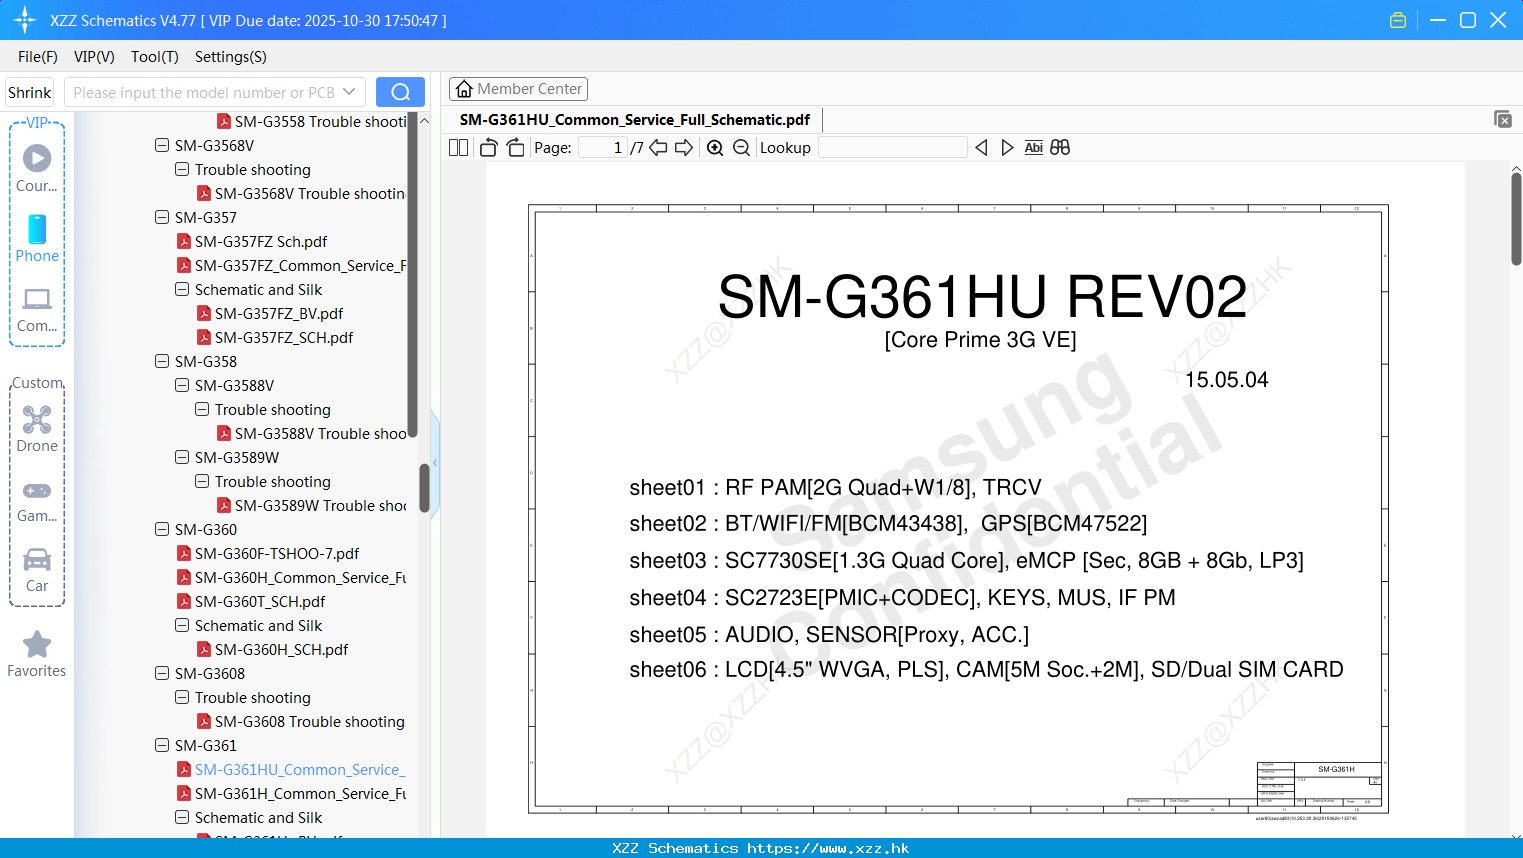Viewport: 1523px width, 858px height.
Task: Click the PDF viewer vertical scrollbar
Action: [1516, 218]
